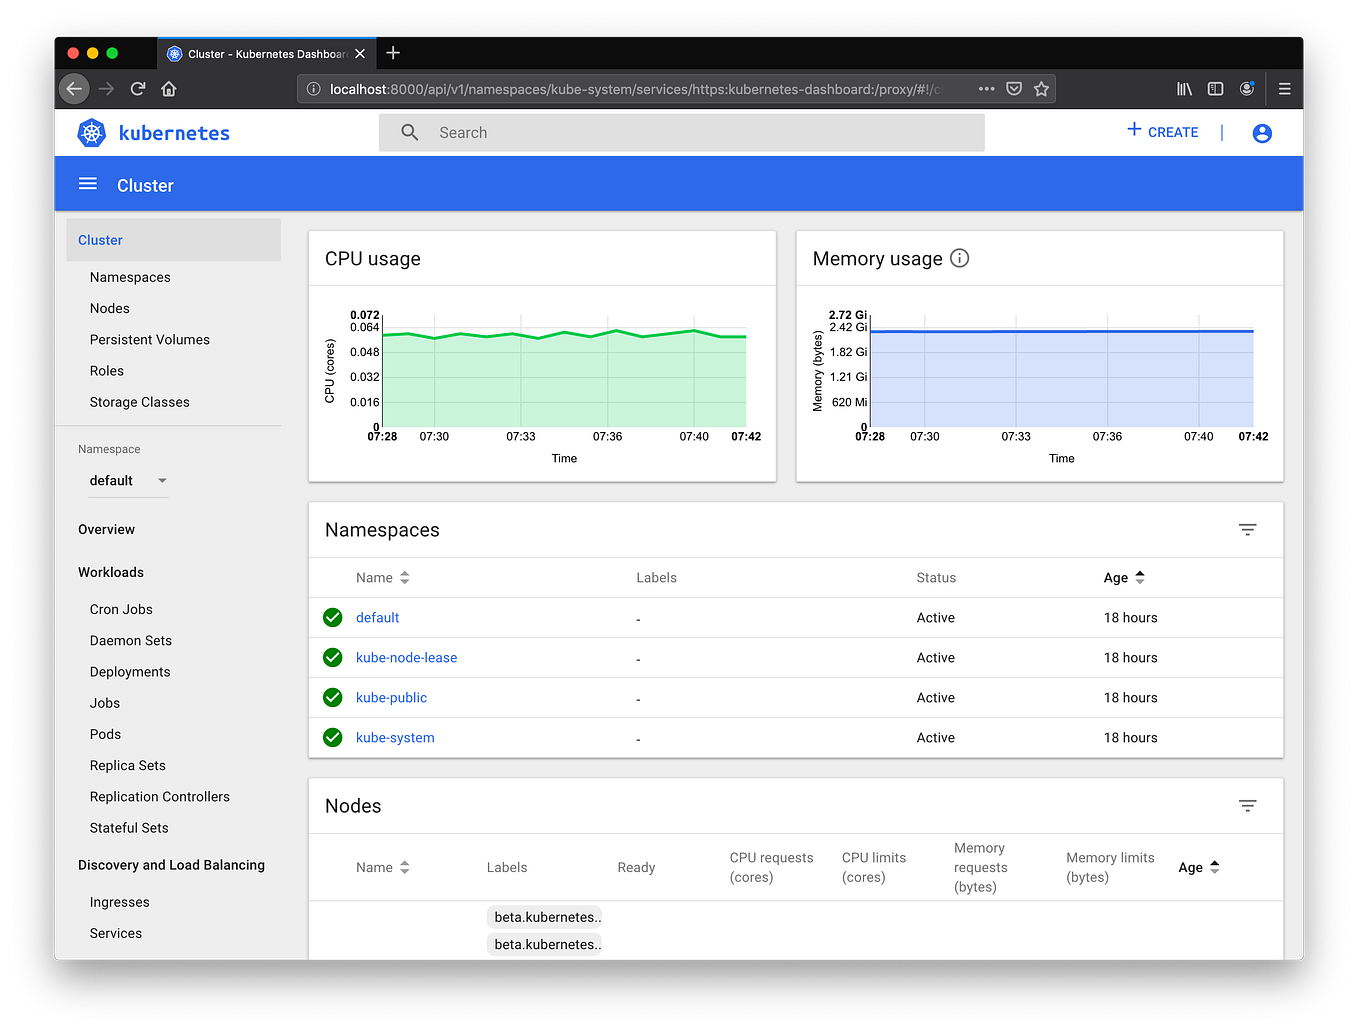1358x1032 pixels.
Task: Open the filter icon on Namespaces panel
Action: [x=1247, y=529]
